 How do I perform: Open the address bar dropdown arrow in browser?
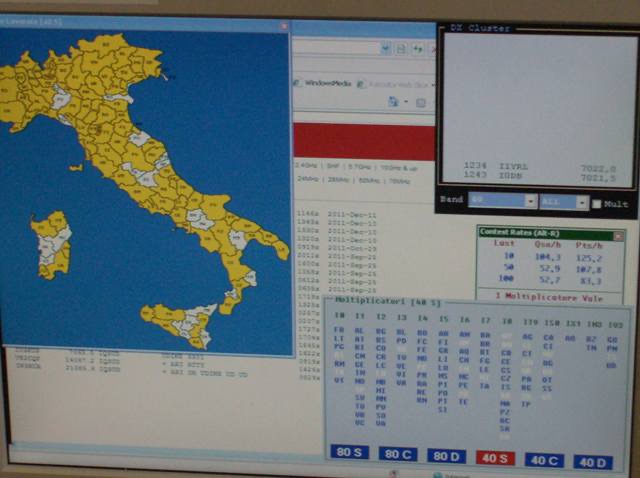coord(385,49)
